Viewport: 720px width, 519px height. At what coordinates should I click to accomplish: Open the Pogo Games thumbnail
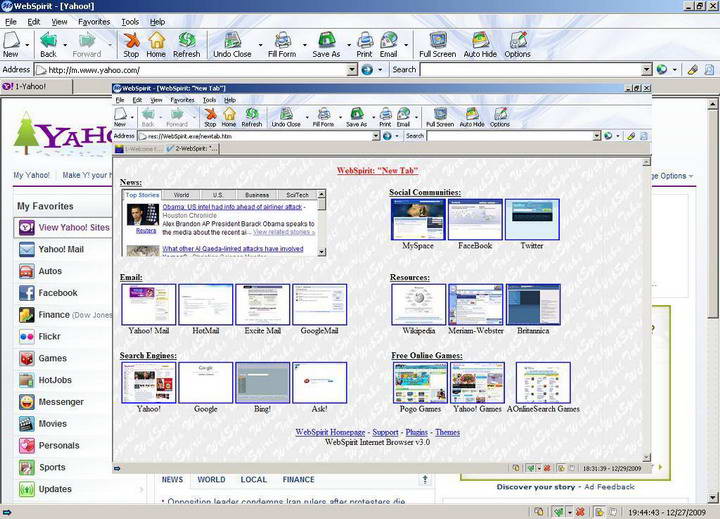point(420,383)
